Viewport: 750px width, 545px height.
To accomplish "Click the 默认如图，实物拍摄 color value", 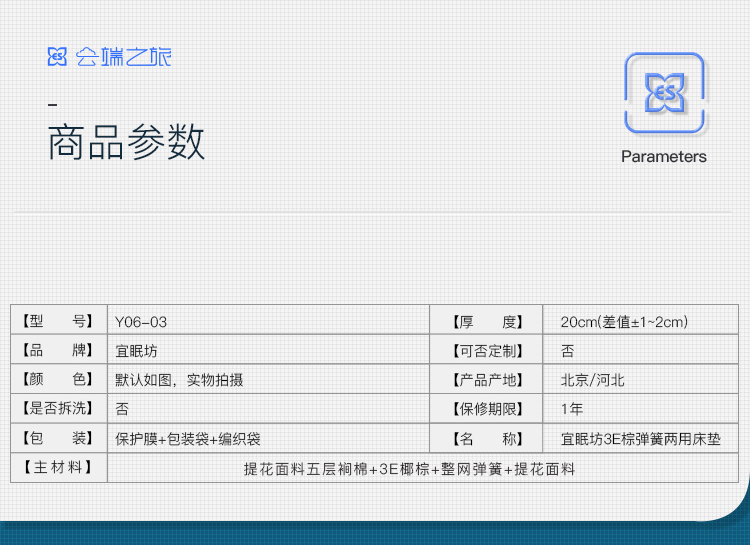I will pyautogui.click(x=179, y=380).
